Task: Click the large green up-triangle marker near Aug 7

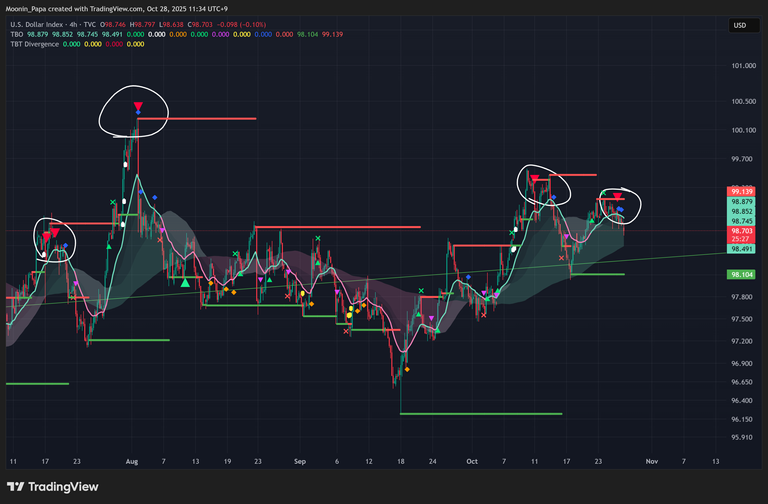Action: point(186,283)
